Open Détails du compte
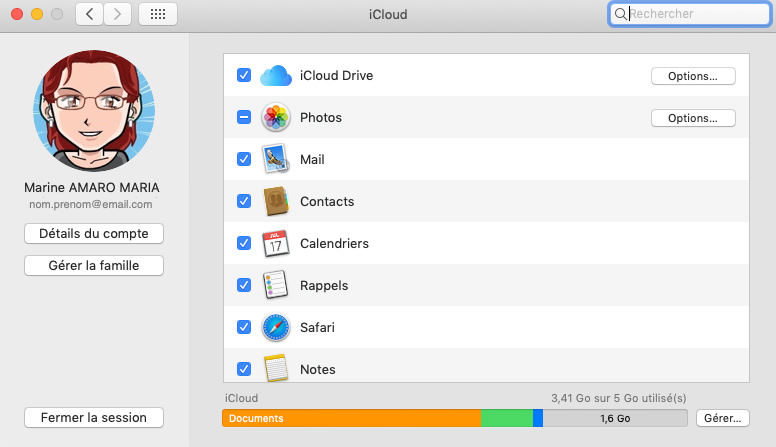776x447 pixels. point(94,234)
